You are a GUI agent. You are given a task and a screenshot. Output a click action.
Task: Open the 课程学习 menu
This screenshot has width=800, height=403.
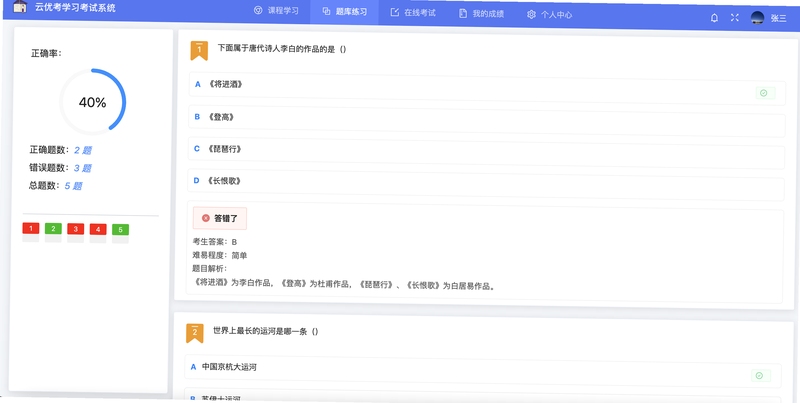tap(276, 11)
